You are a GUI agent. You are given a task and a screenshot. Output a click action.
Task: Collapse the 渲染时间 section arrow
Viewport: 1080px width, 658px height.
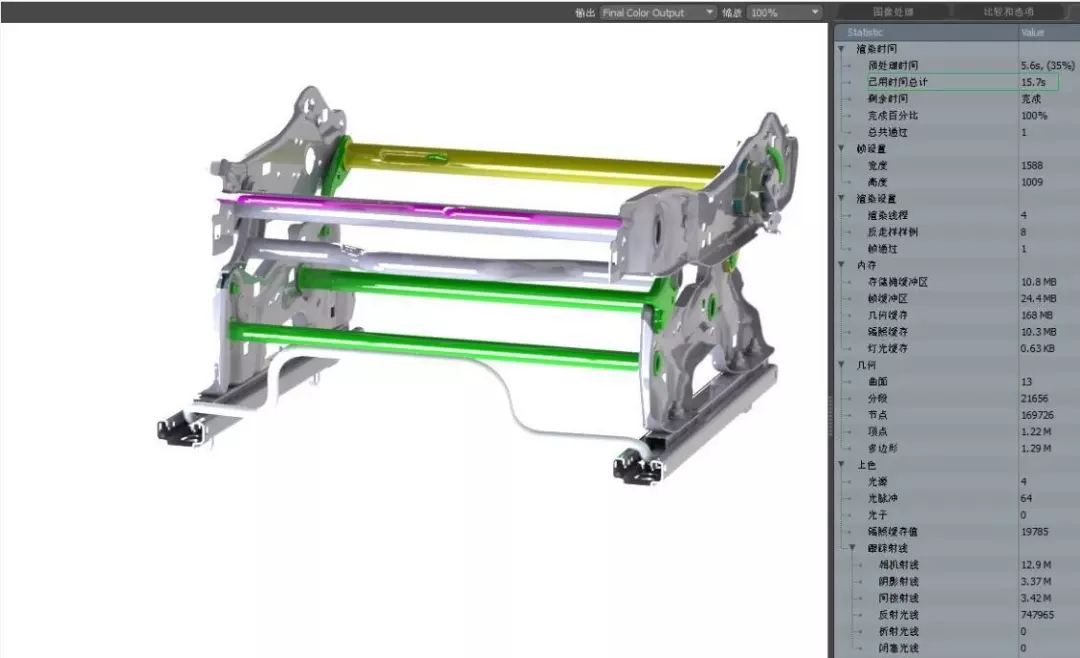click(842, 48)
